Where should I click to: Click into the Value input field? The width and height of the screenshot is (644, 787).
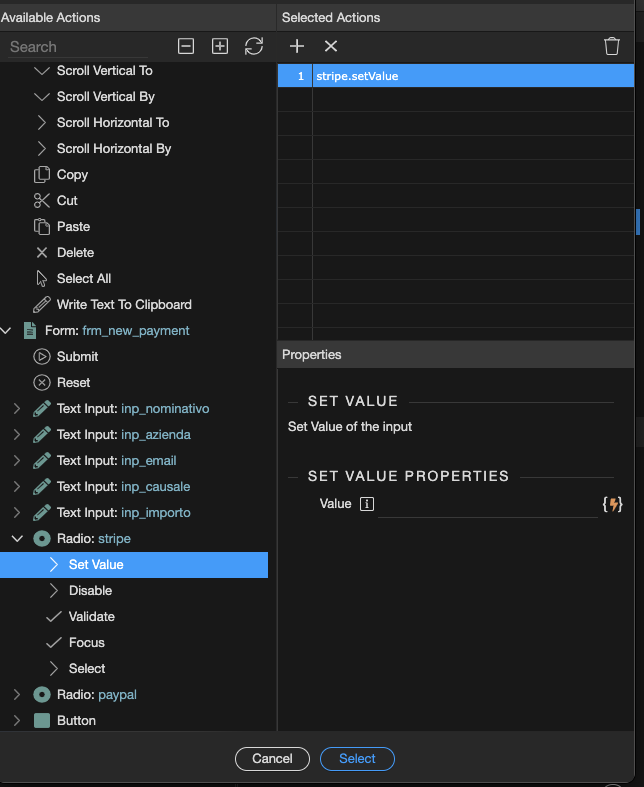[x=487, y=504]
